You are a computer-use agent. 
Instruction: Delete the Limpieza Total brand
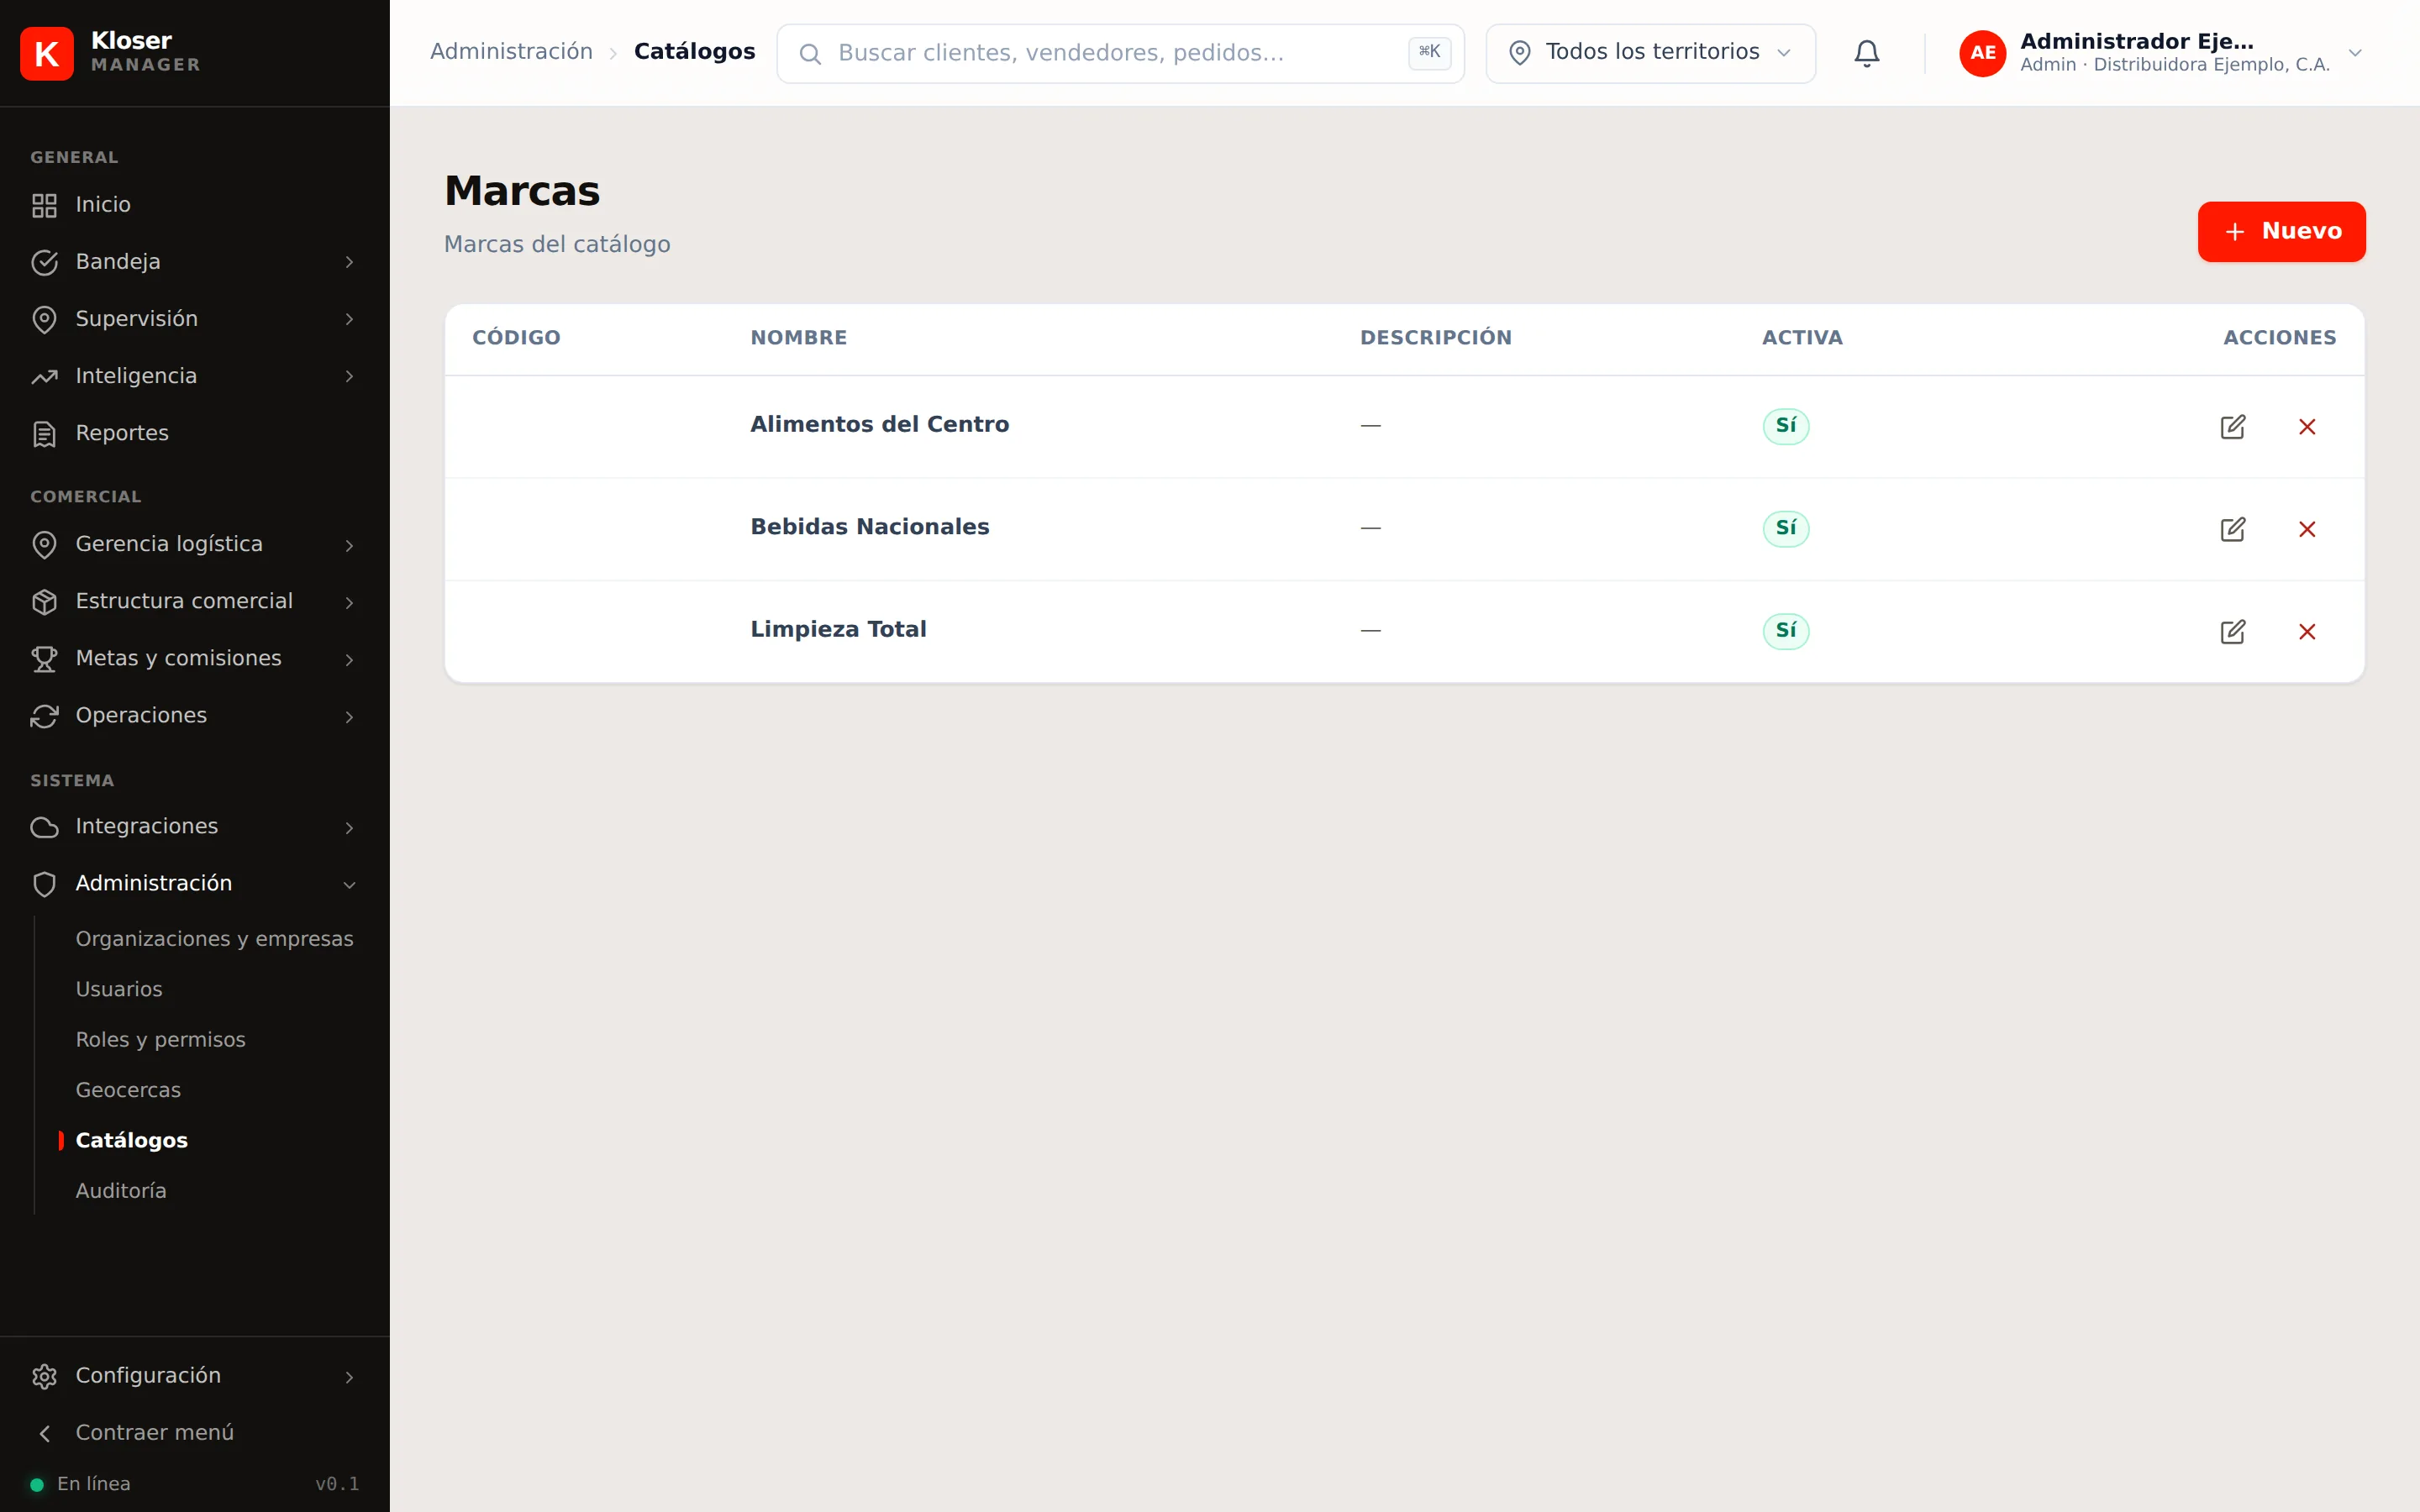pyautogui.click(x=2307, y=632)
